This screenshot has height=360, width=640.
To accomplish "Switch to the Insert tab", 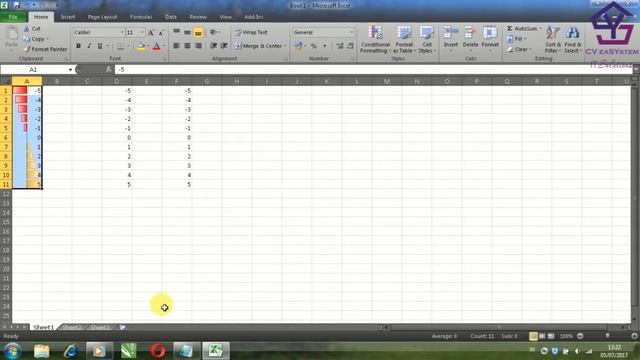I will point(68,17).
